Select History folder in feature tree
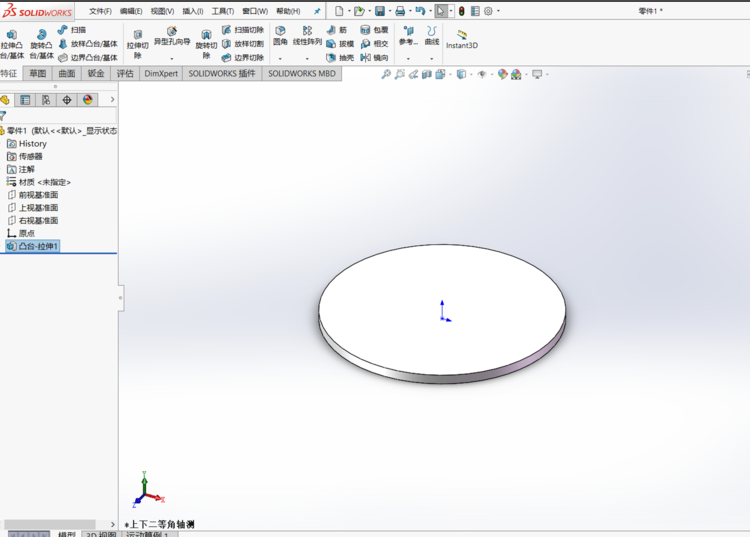The image size is (750, 537). (27, 143)
